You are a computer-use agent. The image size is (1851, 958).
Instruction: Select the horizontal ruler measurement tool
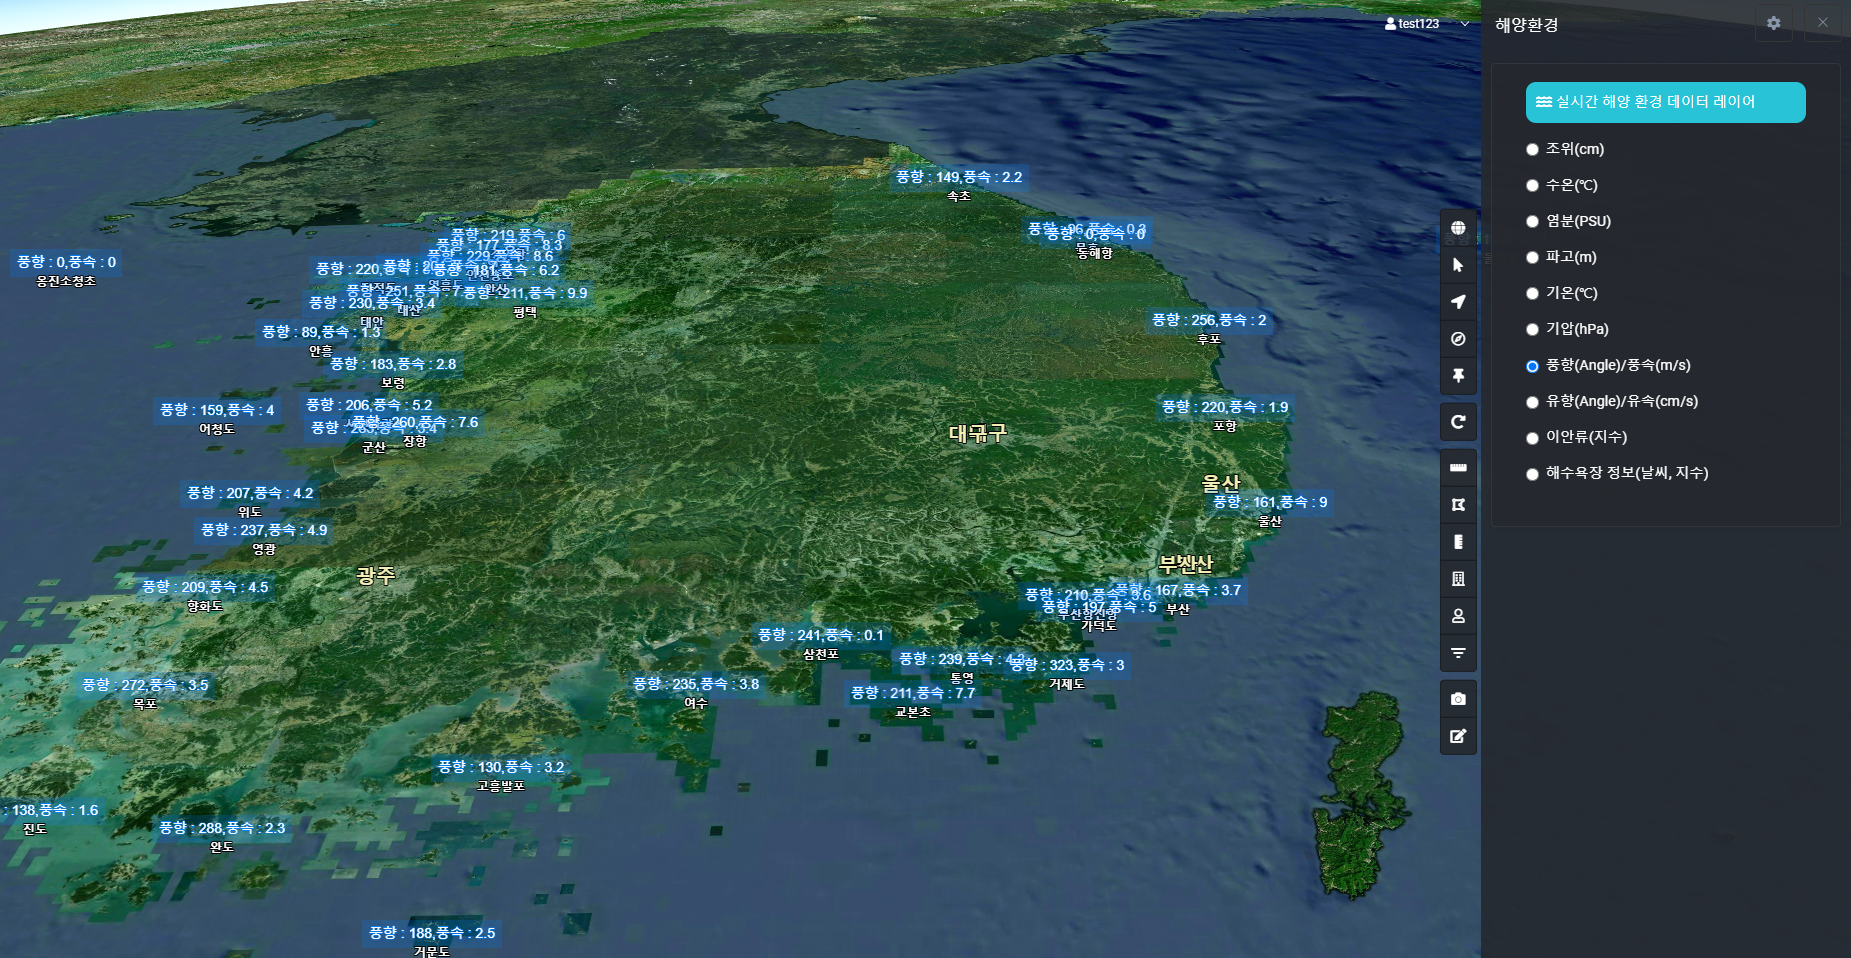(1458, 468)
